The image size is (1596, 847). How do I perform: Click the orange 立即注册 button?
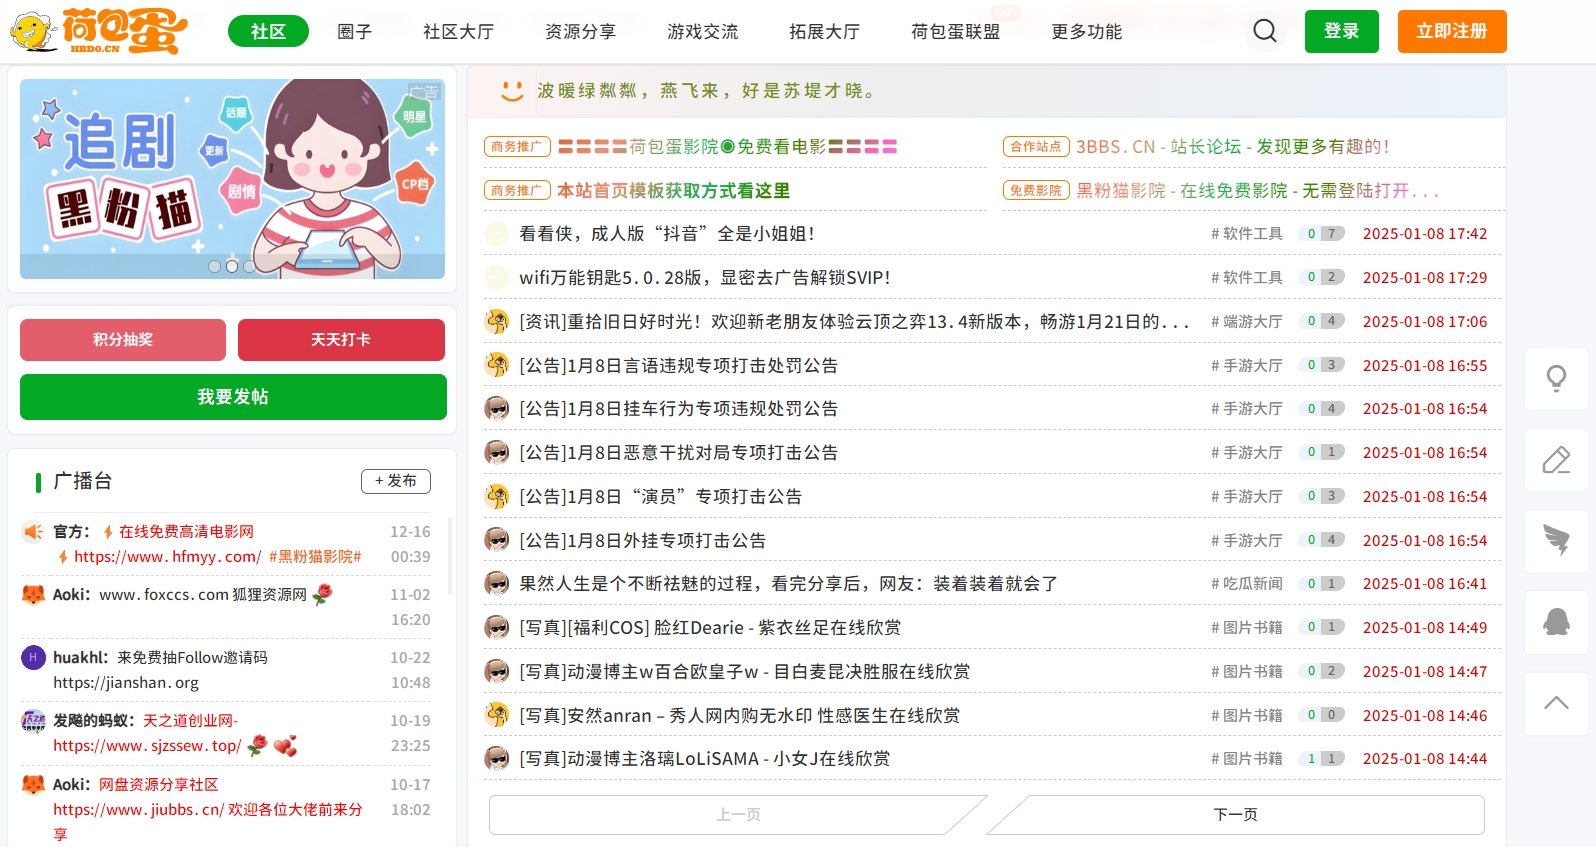1452,31
